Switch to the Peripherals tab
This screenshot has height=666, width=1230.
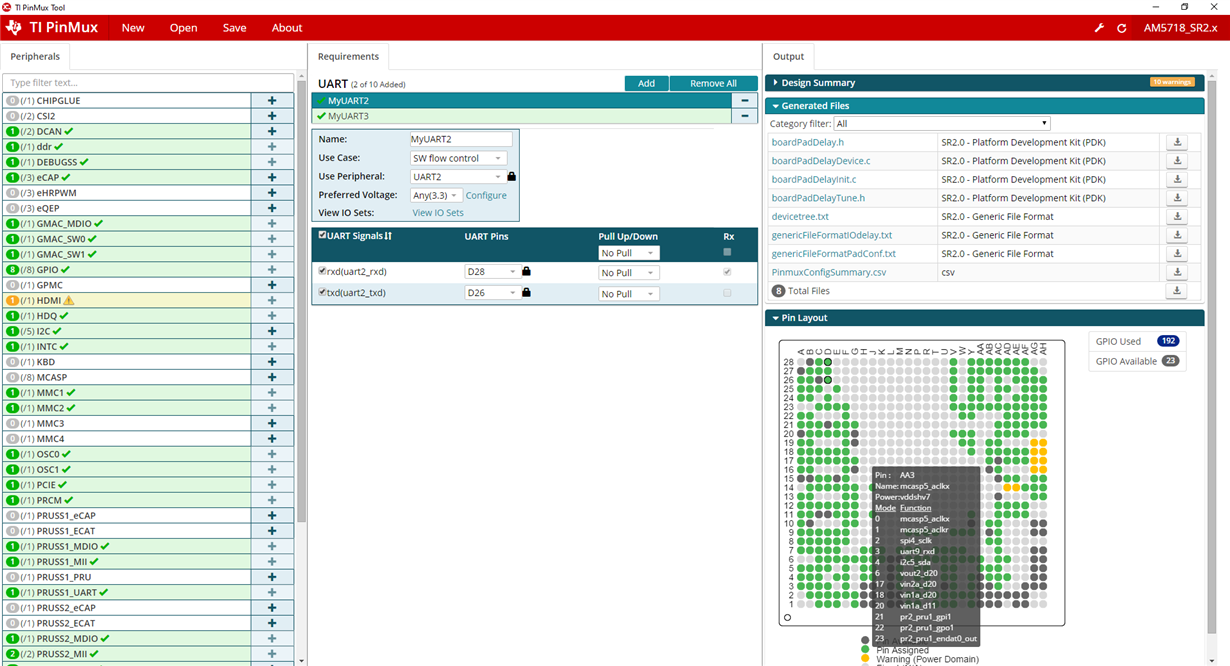(x=35, y=57)
